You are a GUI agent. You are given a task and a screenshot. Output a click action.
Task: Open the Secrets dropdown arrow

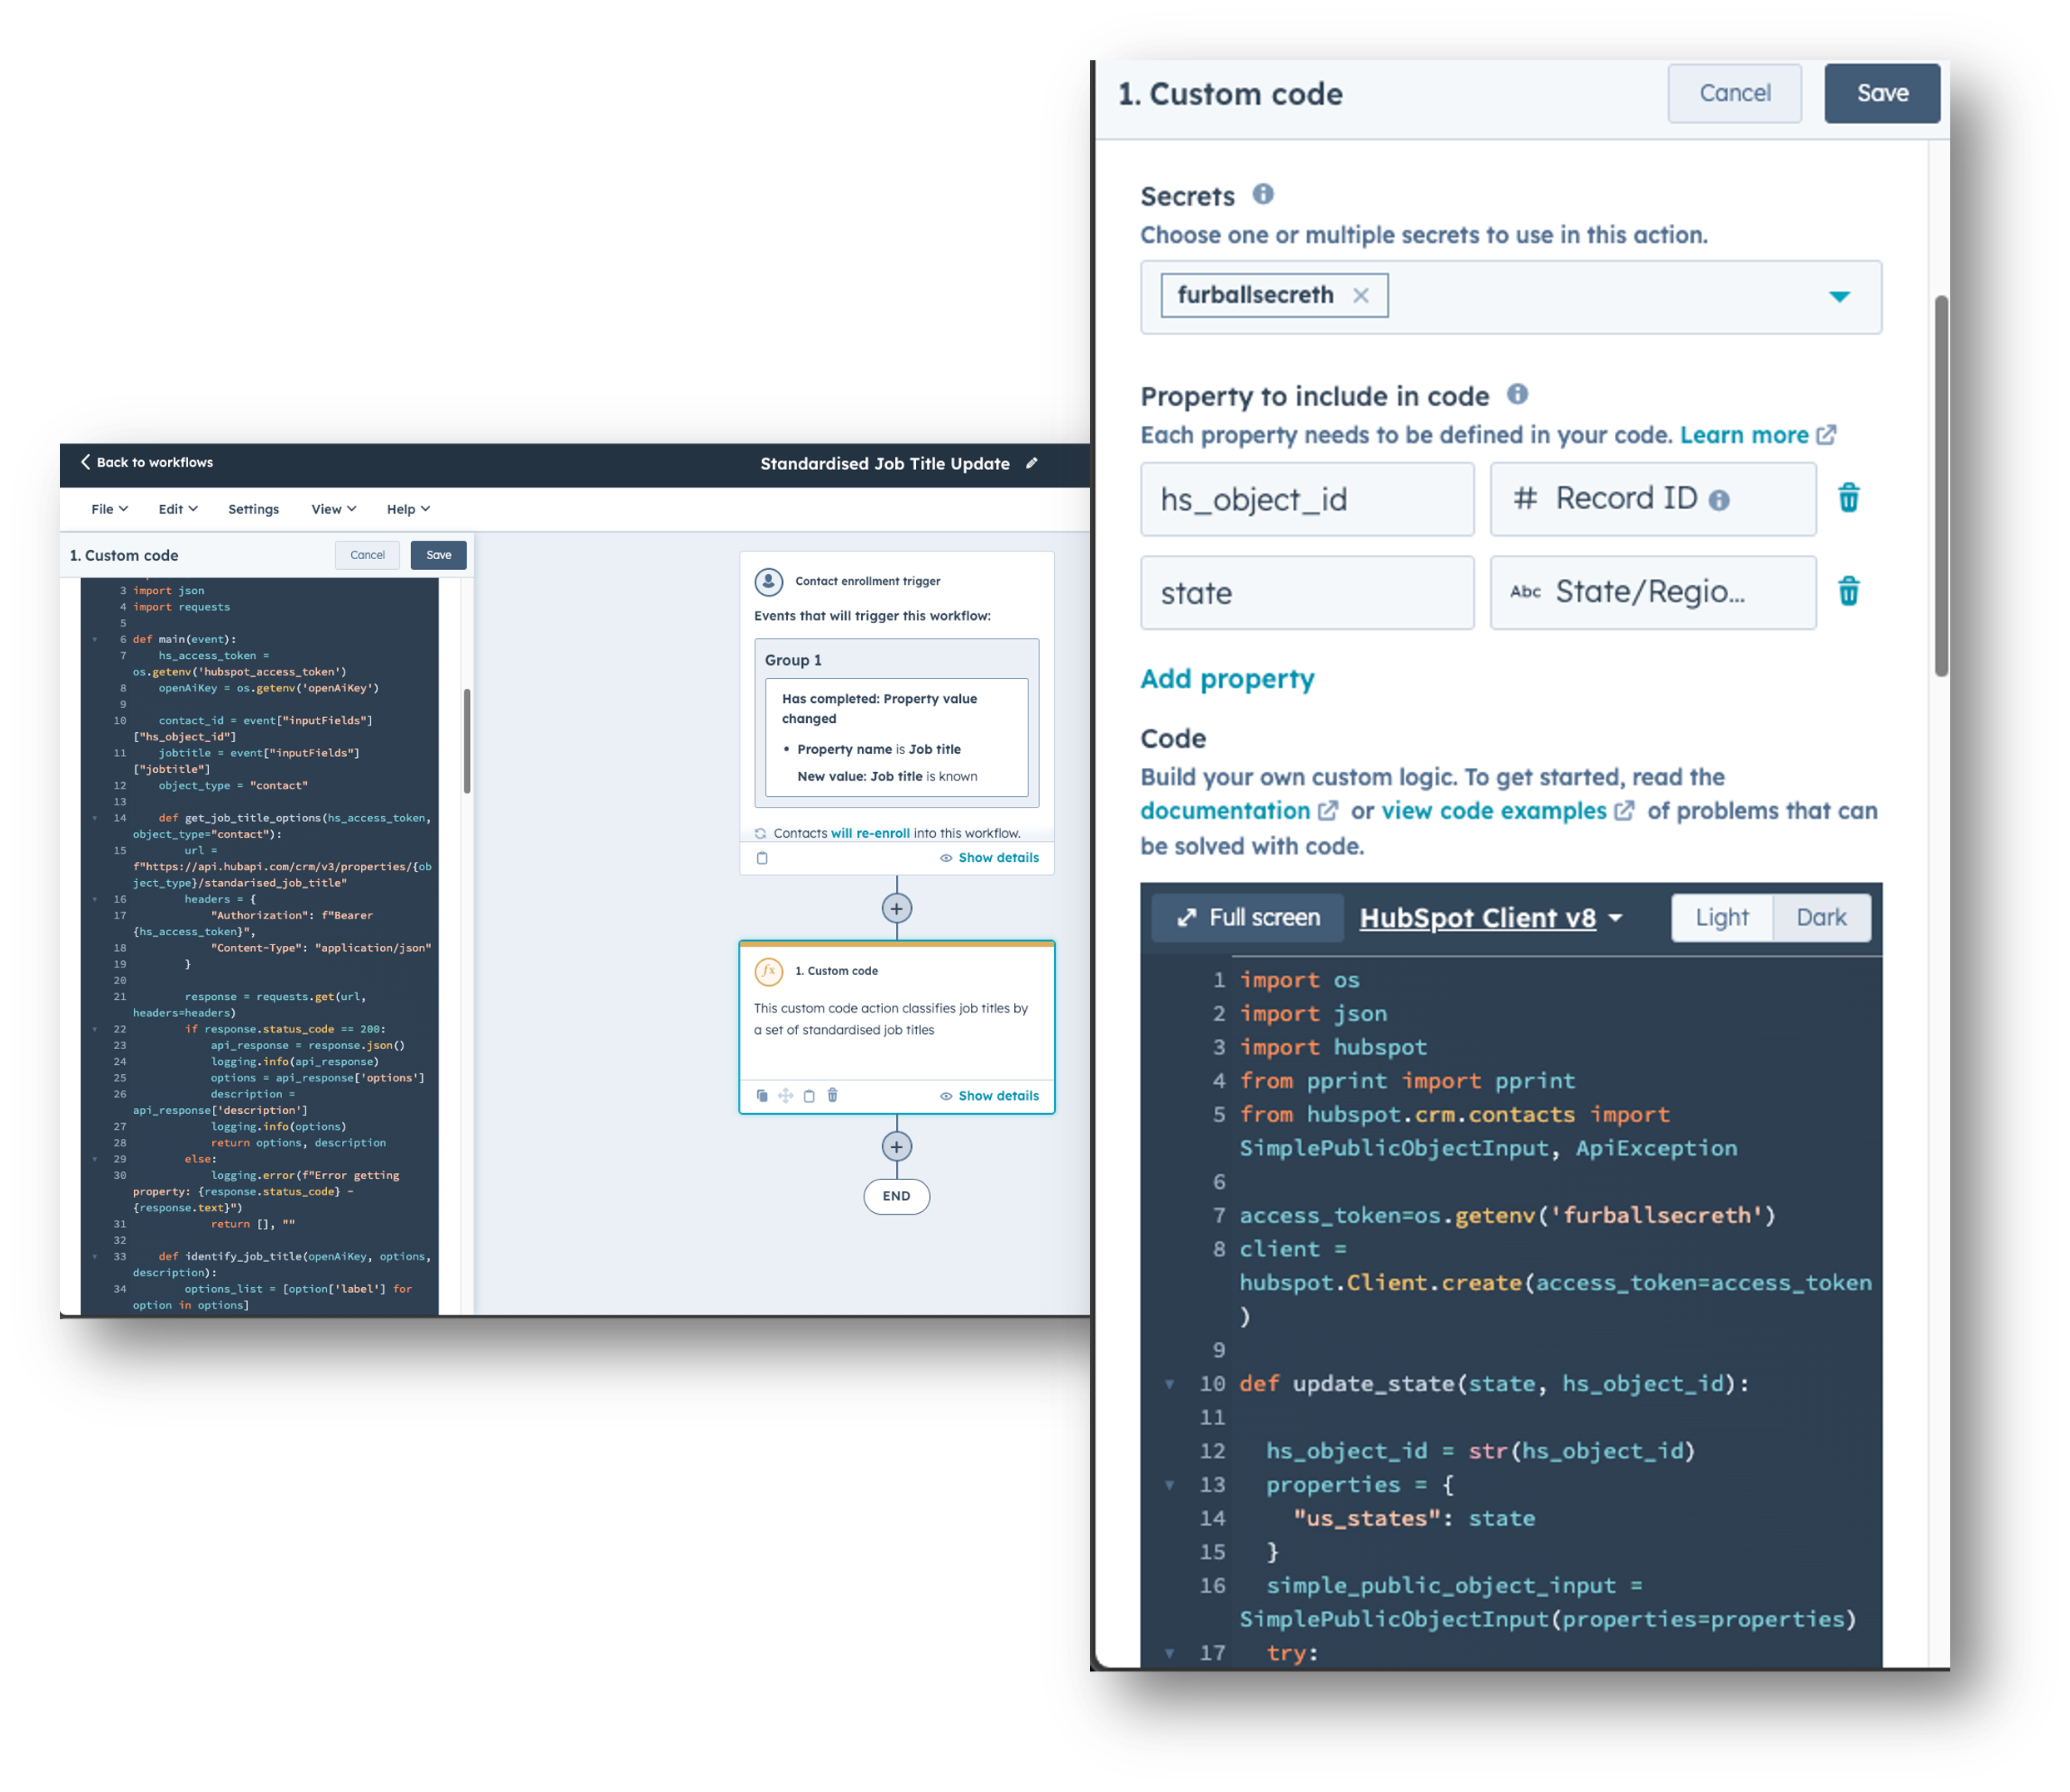click(1839, 297)
